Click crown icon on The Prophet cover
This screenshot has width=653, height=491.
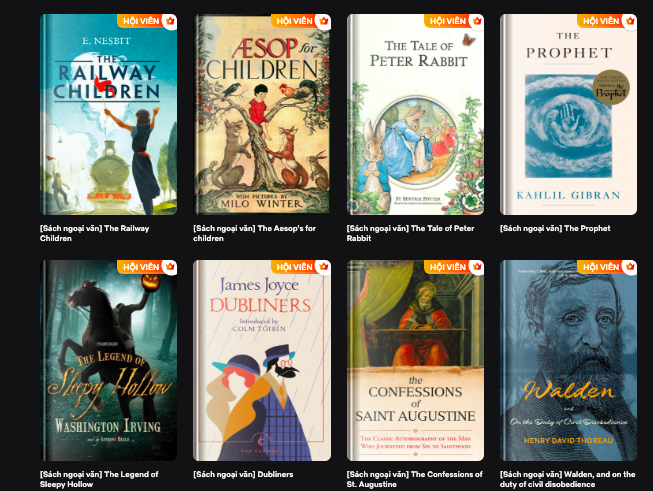(x=630, y=21)
